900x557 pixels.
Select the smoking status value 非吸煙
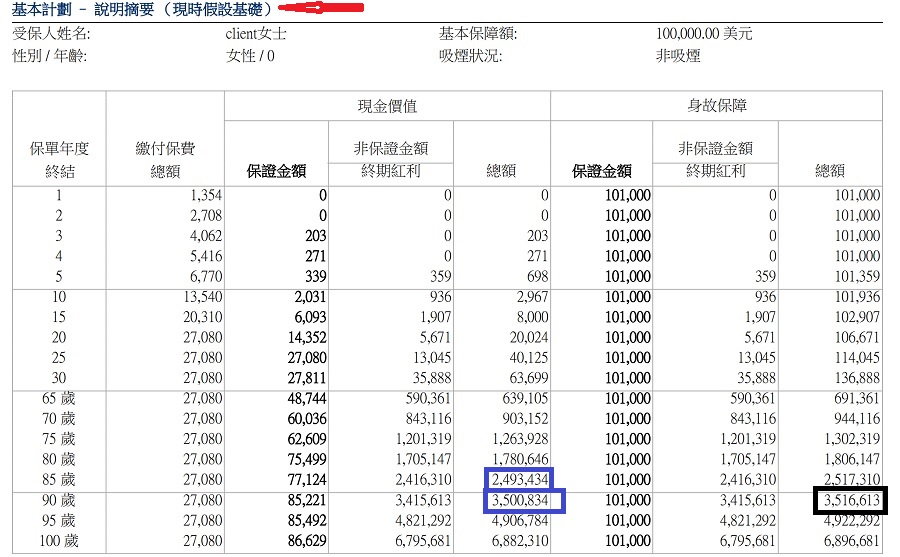(x=678, y=56)
